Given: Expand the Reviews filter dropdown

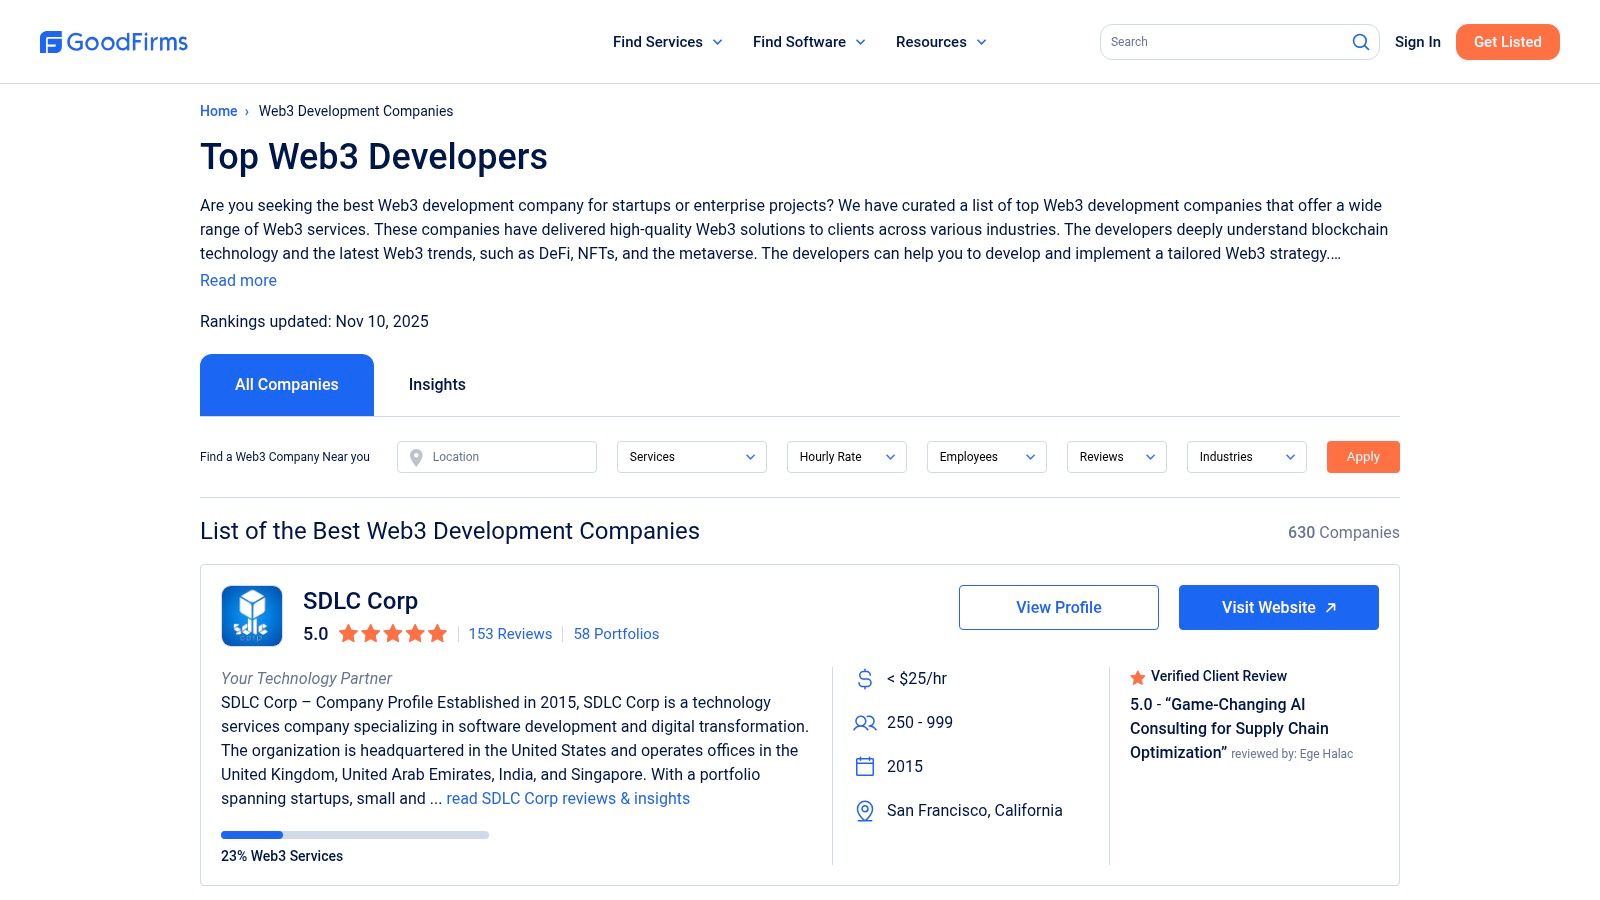Looking at the screenshot, I should 1117,457.
